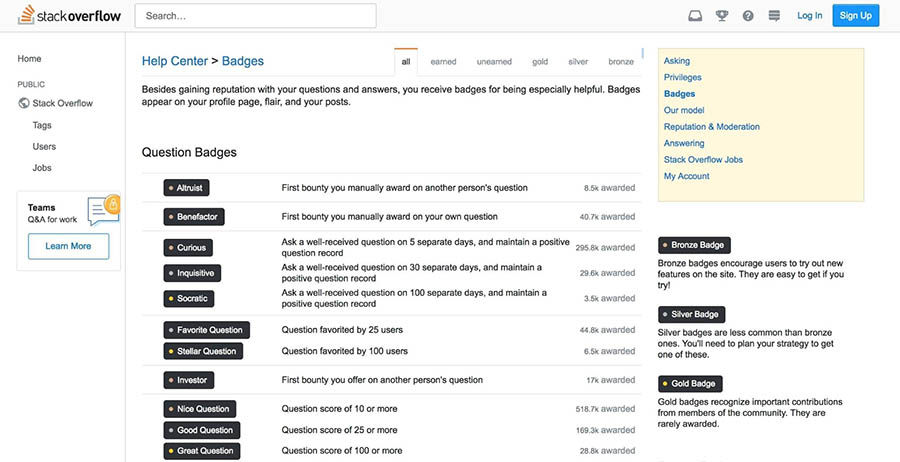Click Learn More about Teams
This screenshot has width=900, height=462.
coord(68,246)
